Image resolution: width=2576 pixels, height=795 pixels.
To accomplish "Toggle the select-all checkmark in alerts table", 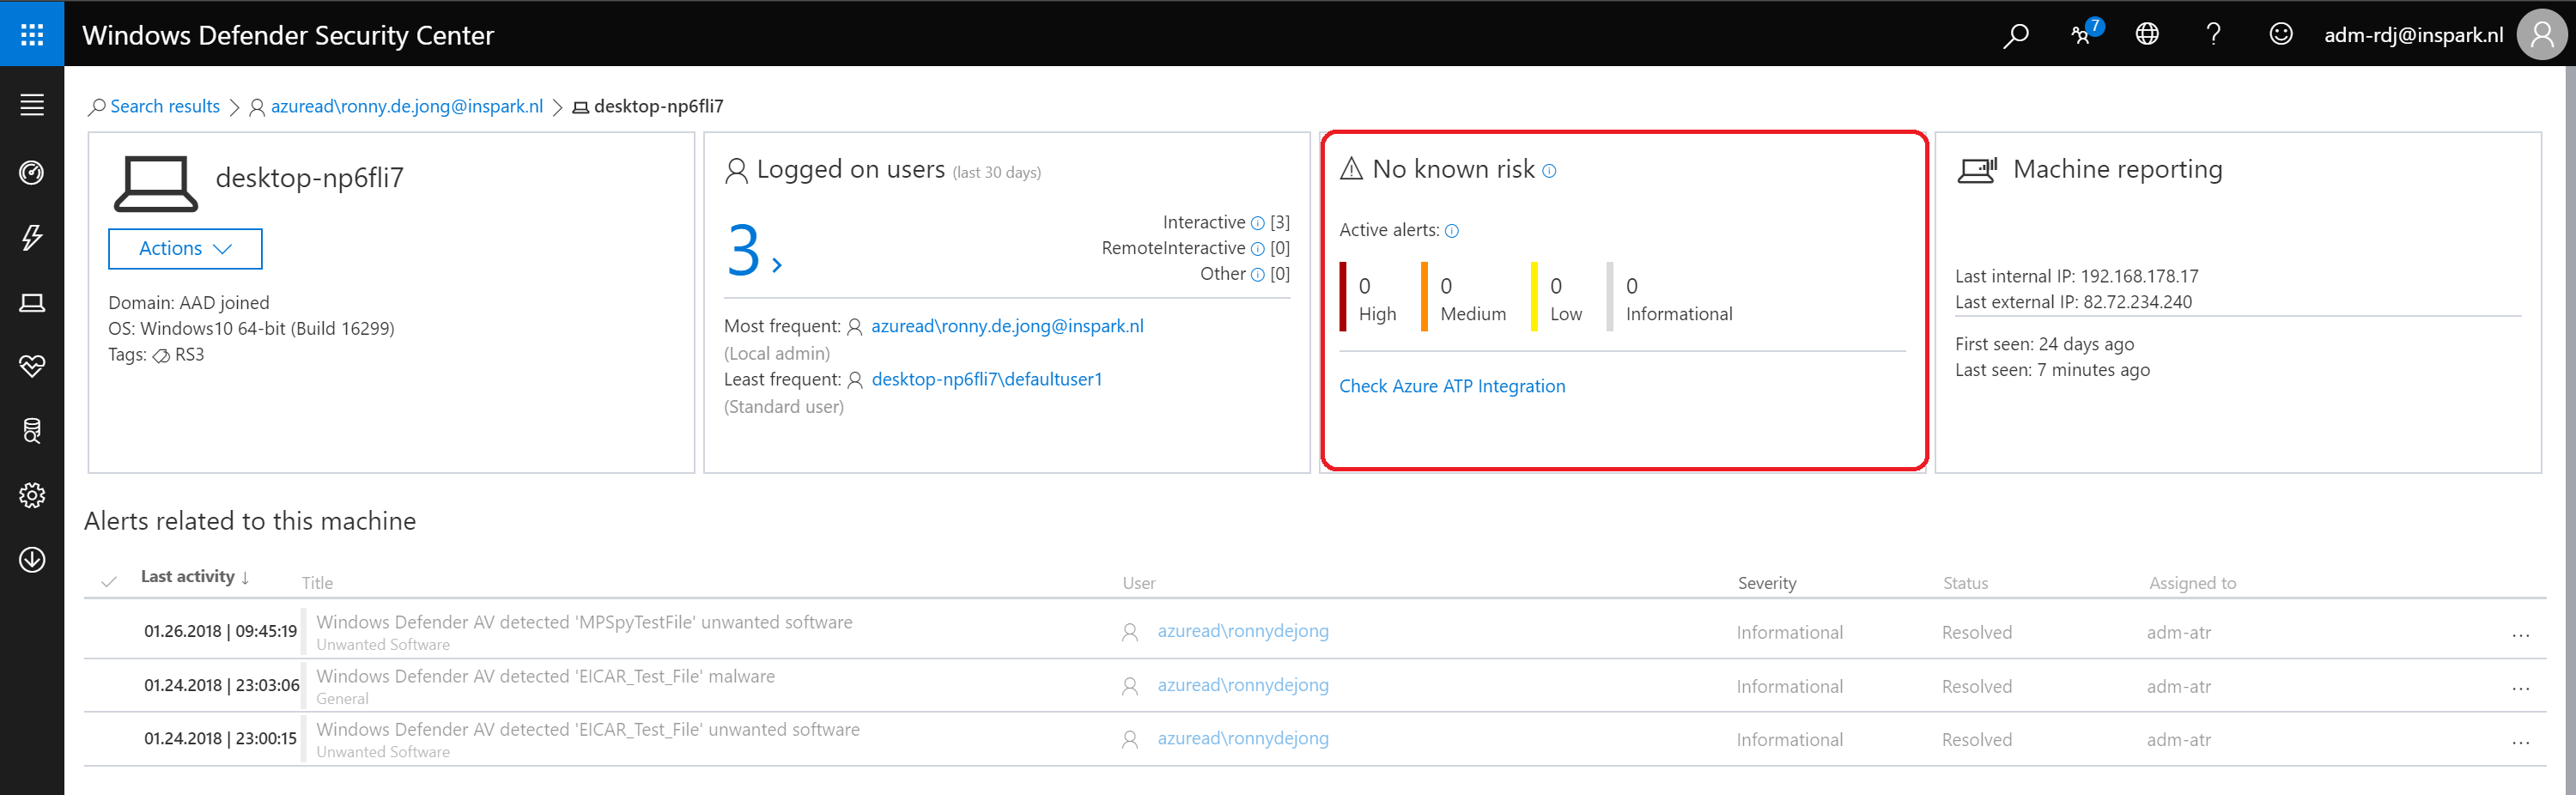I will (x=109, y=581).
